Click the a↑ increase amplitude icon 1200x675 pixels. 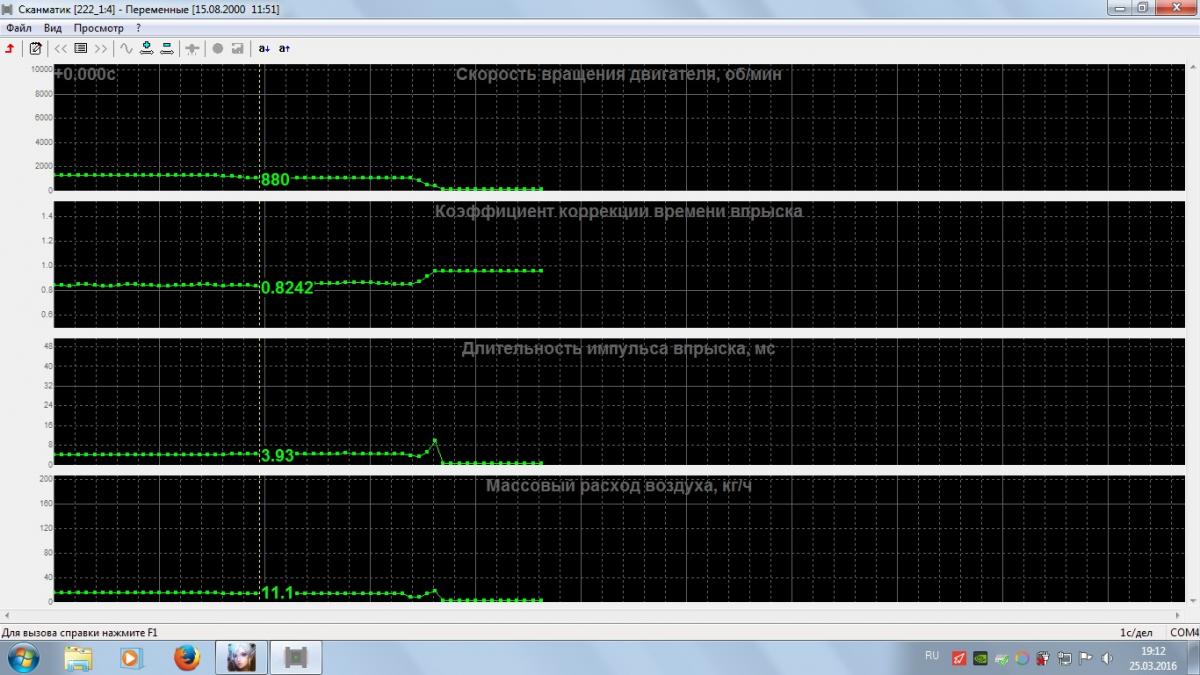[284, 48]
